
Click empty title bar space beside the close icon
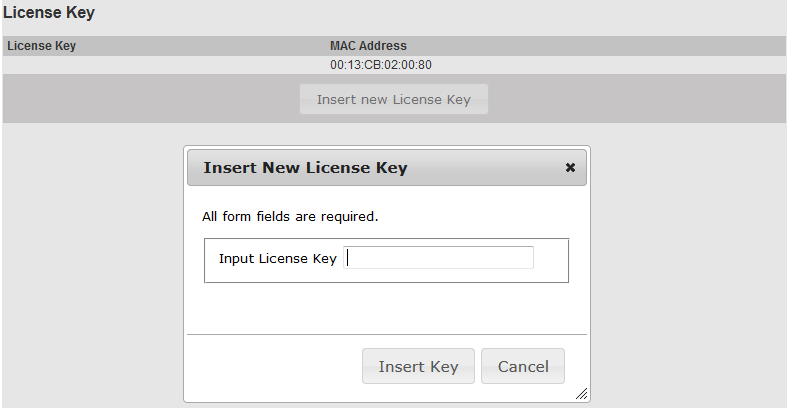[490, 168]
